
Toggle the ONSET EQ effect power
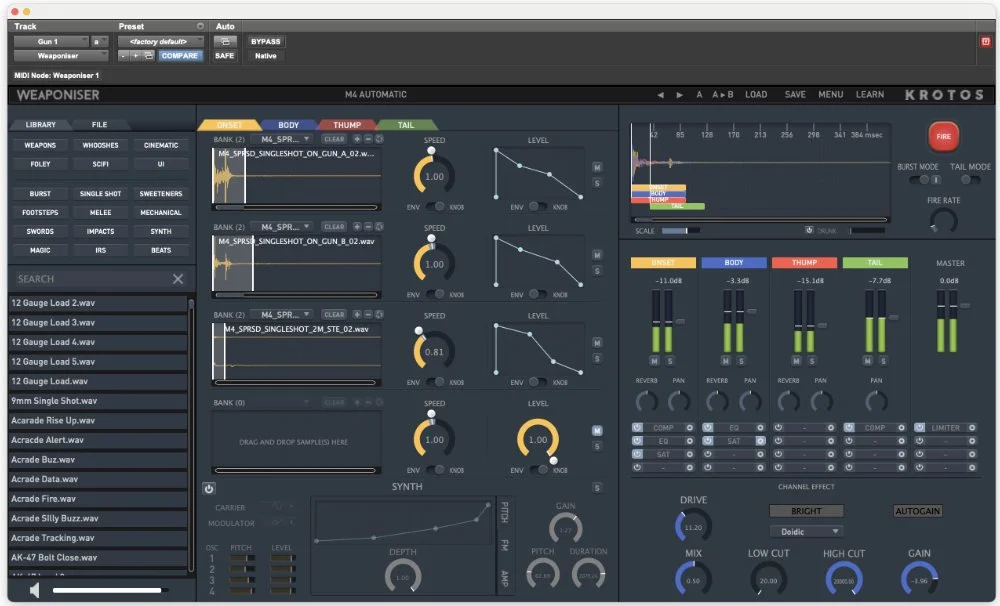click(637, 441)
